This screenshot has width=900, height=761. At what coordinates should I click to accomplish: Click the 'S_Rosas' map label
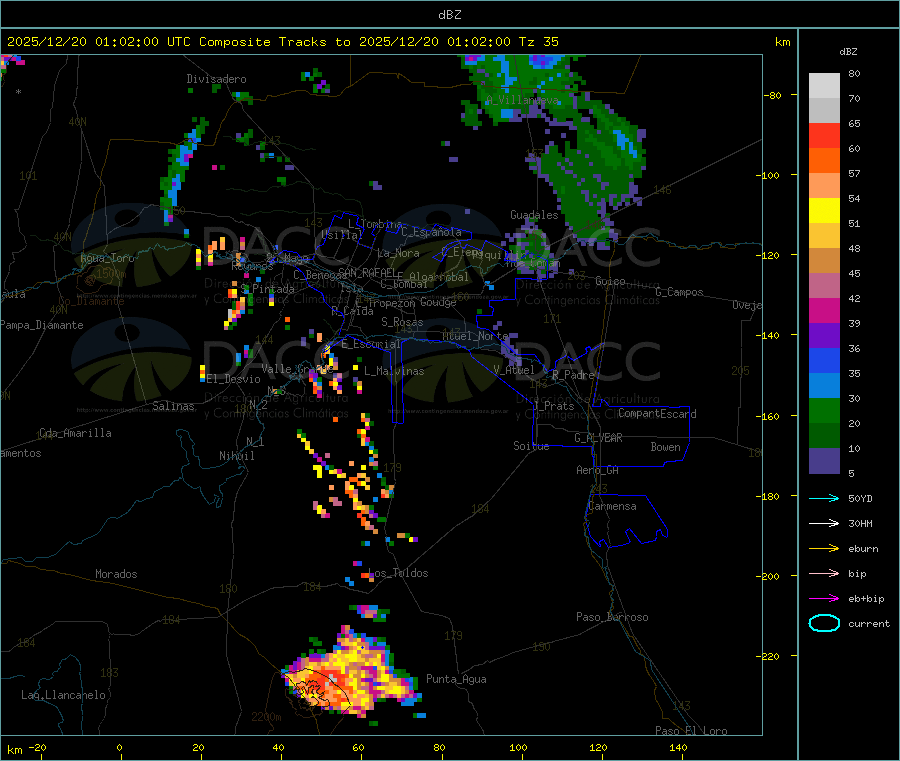tap(402, 322)
